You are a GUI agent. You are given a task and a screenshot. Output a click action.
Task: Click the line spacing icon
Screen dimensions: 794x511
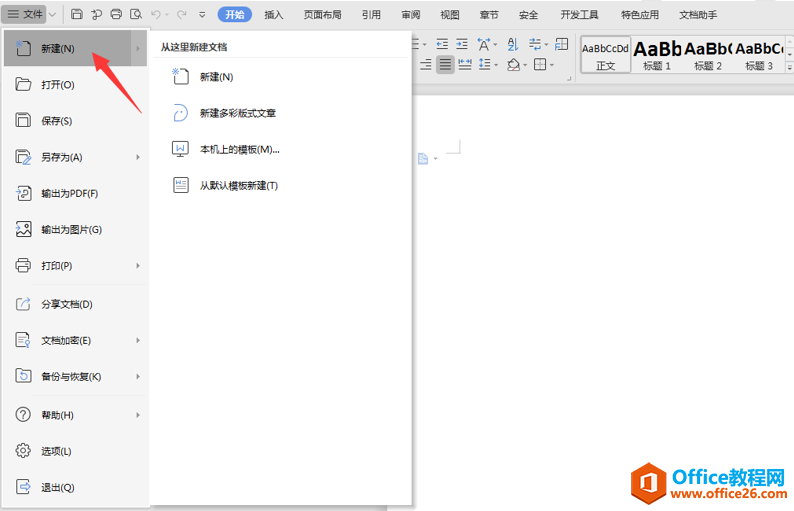(x=485, y=64)
